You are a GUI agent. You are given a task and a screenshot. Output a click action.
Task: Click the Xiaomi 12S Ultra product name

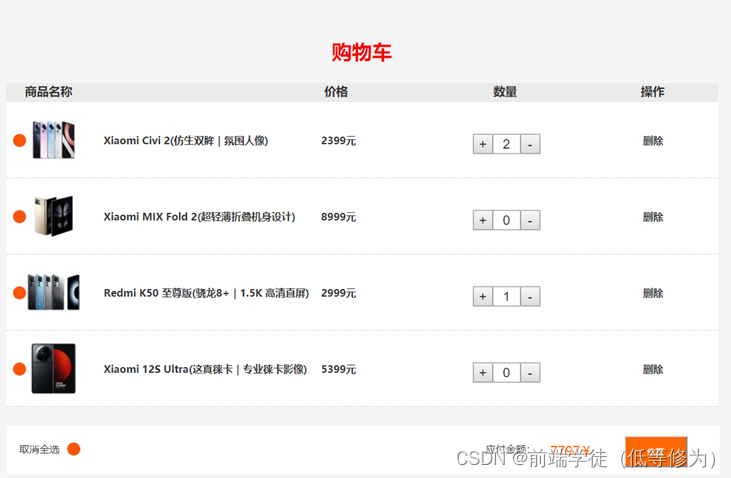(205, 369)
